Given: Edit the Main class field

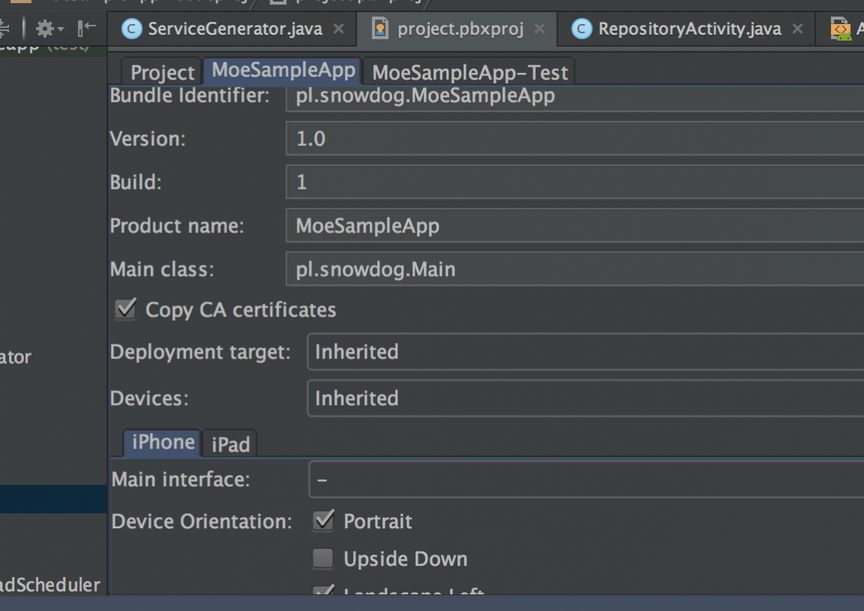Looking at the screenshot, I should (x=575, y=269).
